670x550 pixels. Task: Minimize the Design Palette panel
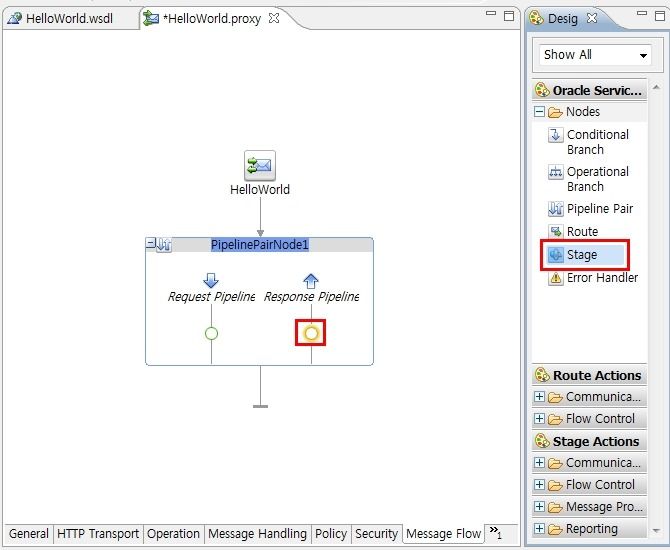pyautogui.click(x=642, y=14)
